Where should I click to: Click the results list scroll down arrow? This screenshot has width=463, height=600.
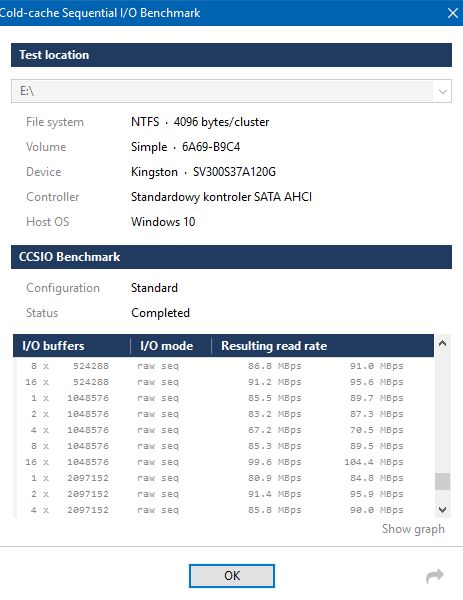tap(442, 510)
